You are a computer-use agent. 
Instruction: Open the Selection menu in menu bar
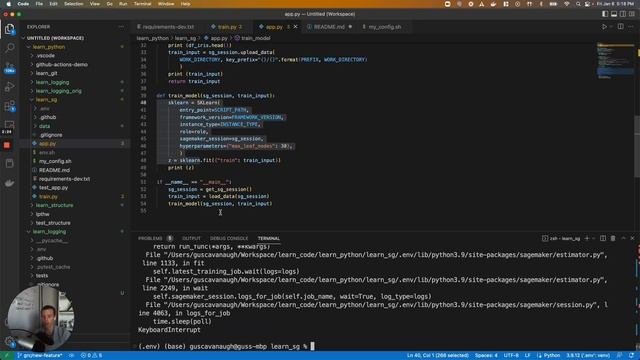coord(73,4)
